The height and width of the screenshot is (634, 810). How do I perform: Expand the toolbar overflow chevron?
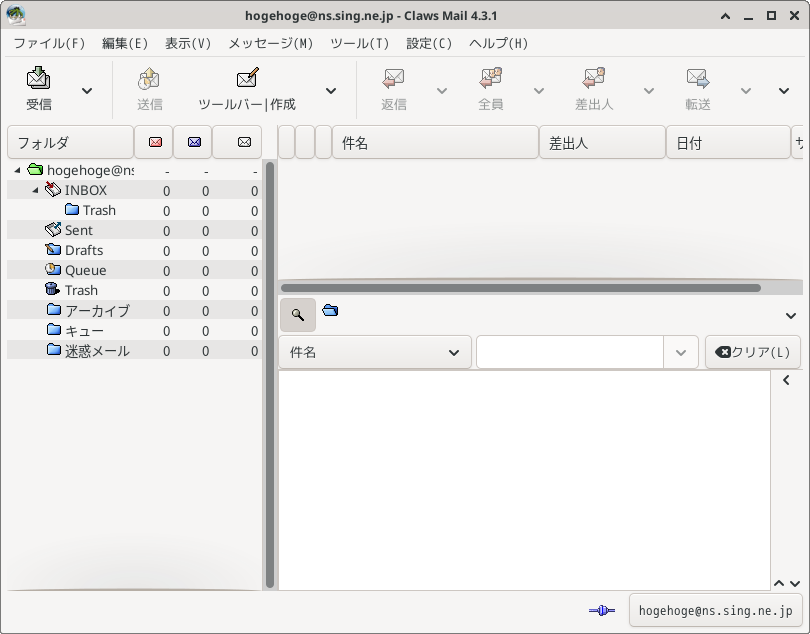click(x=784, y=90)
